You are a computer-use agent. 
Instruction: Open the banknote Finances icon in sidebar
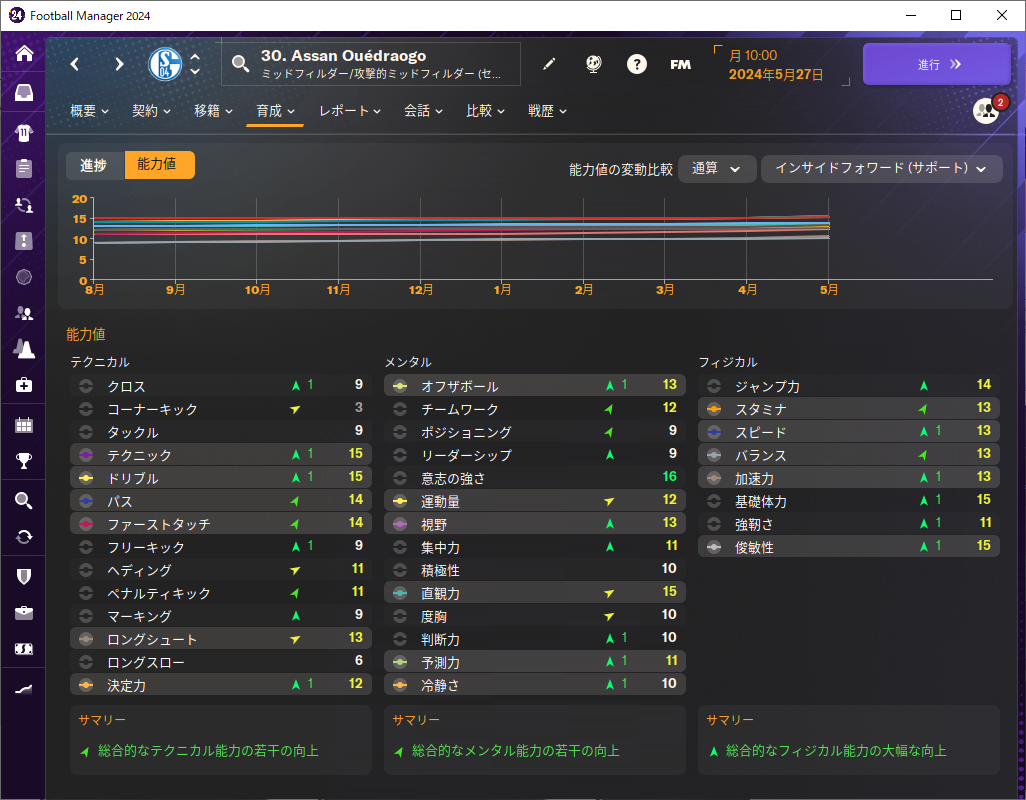click(24, 649)
